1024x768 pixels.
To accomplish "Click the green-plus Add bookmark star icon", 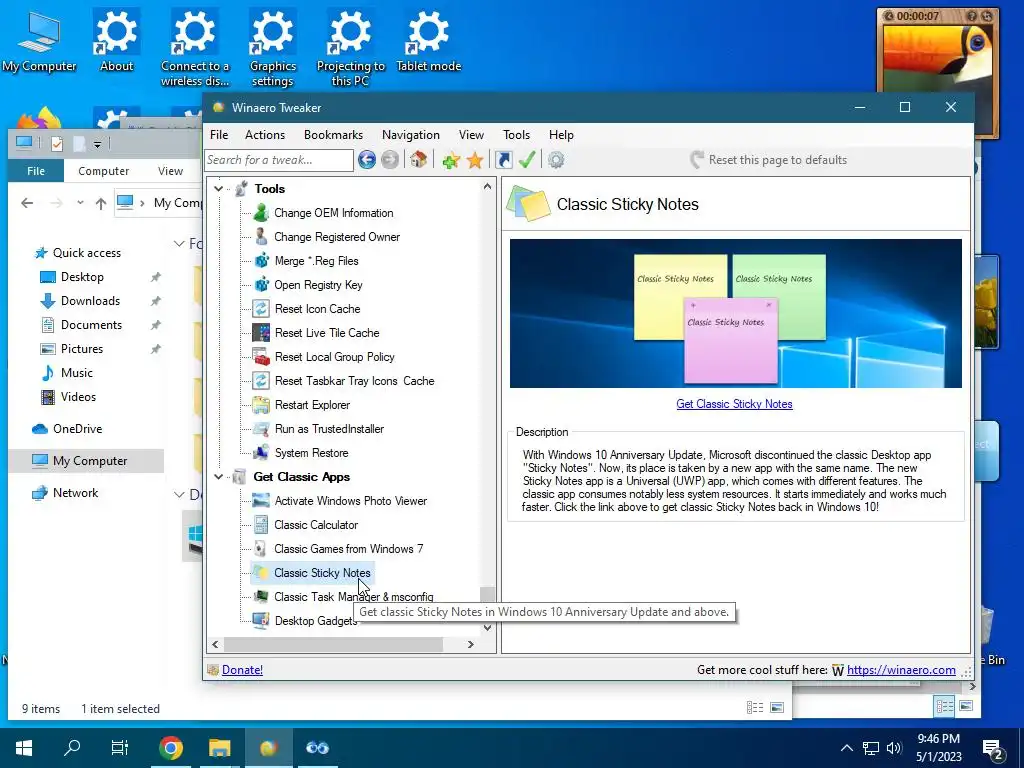I will pos(451,160).
